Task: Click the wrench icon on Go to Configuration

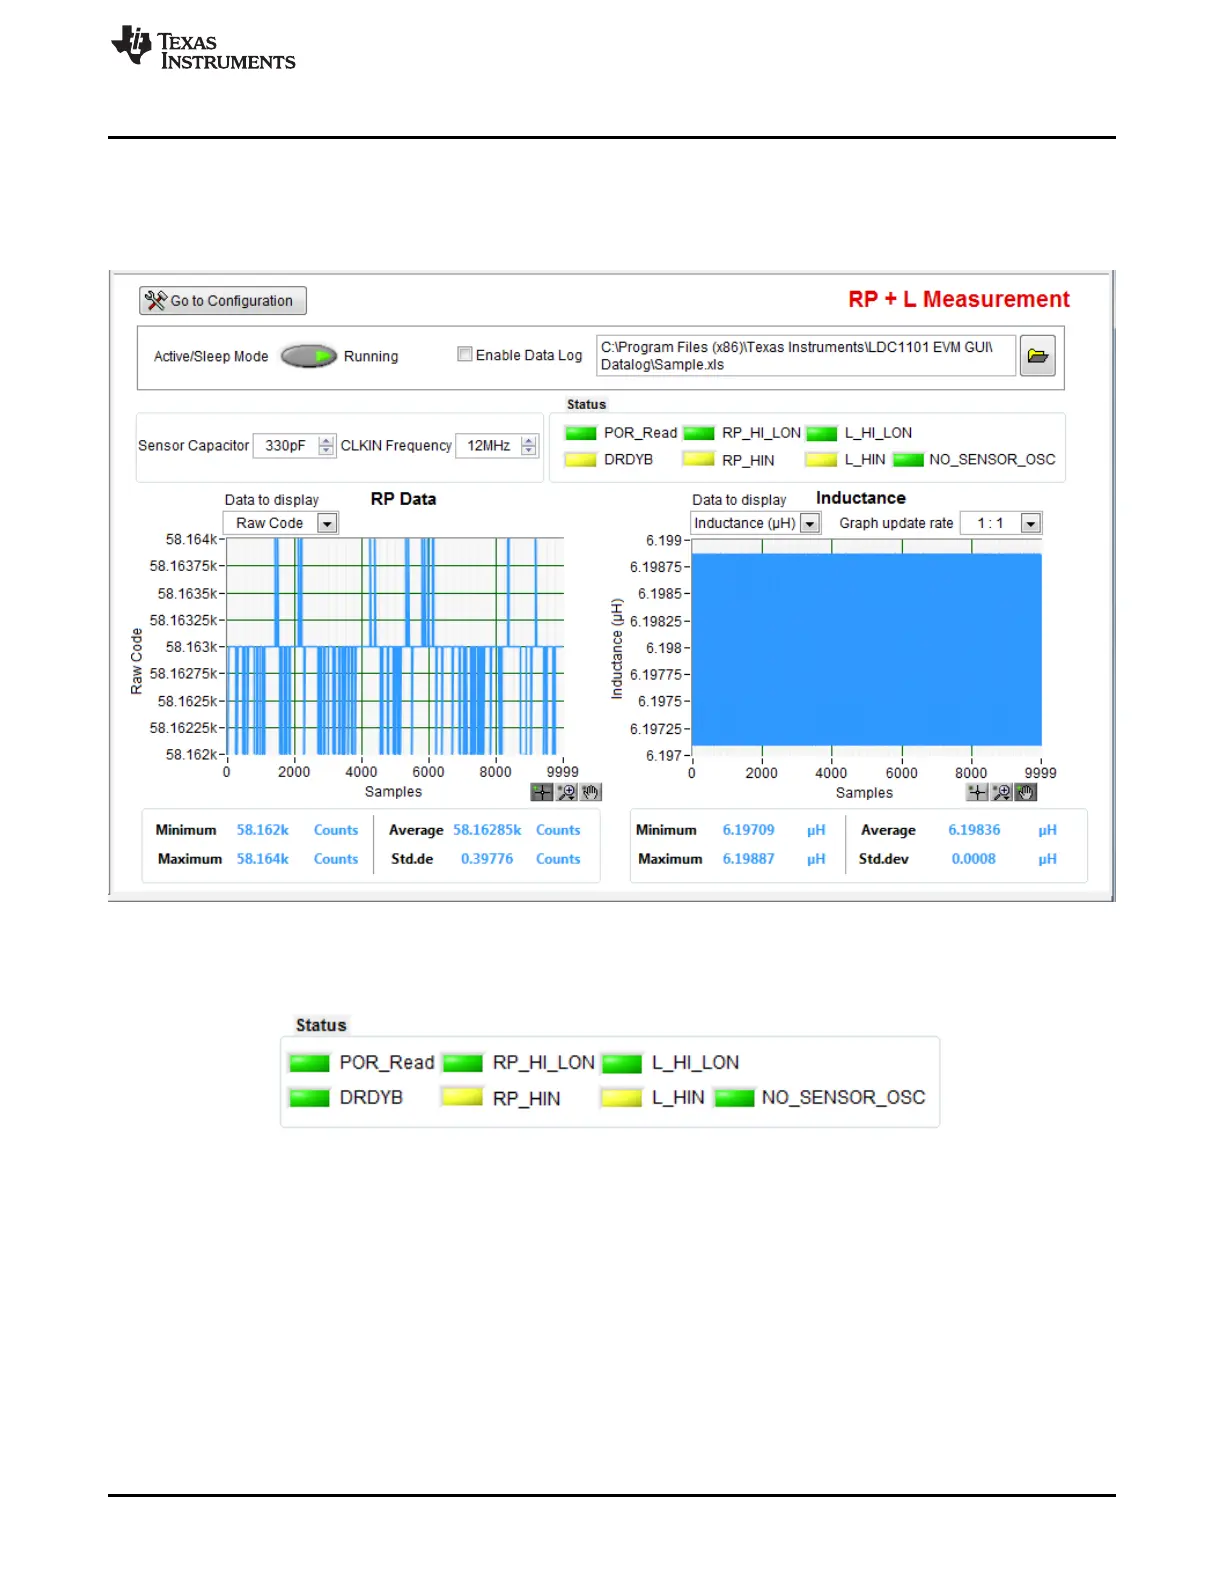Action: pos(155,300)
